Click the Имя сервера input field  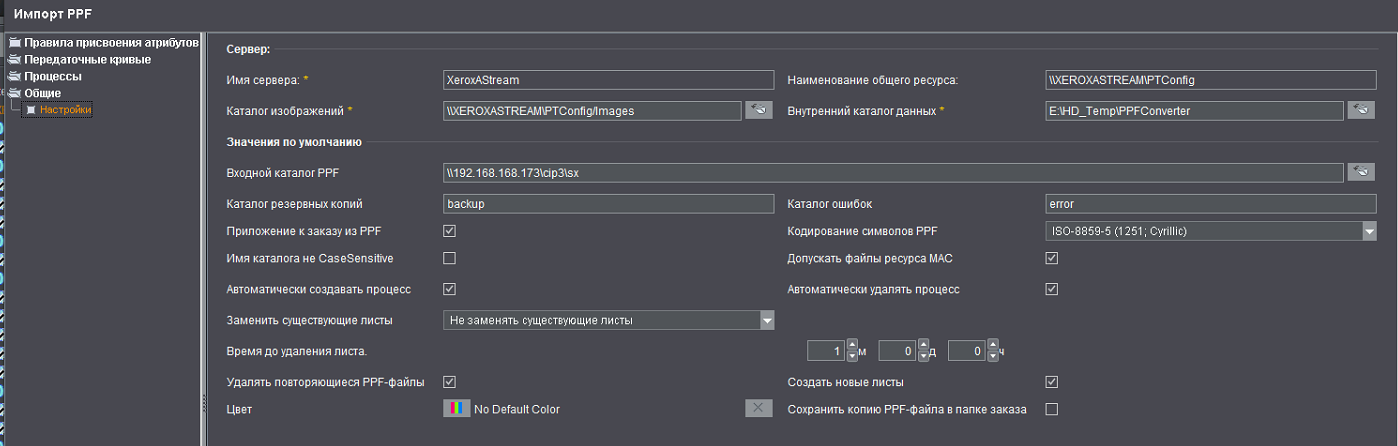tap(608, 80)
